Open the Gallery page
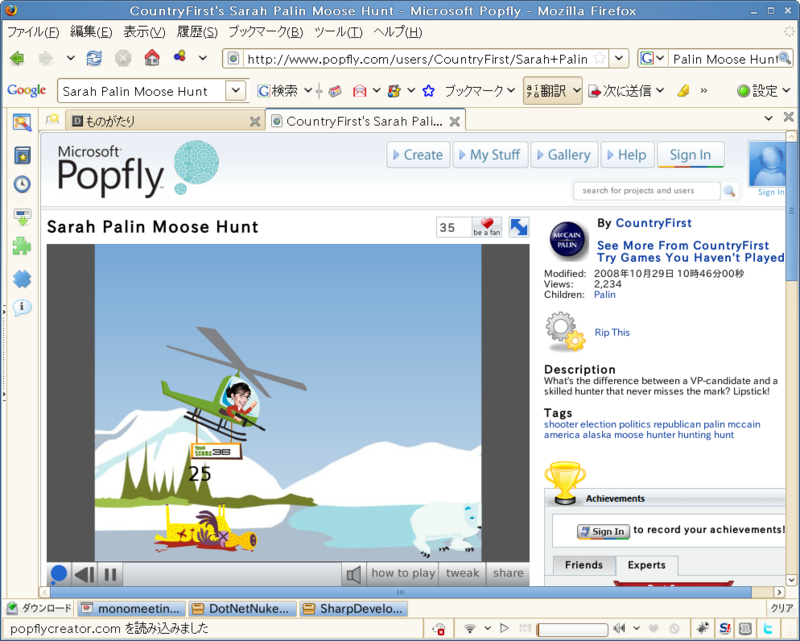The height and width of the screenshot is (641, 800). 564,155
